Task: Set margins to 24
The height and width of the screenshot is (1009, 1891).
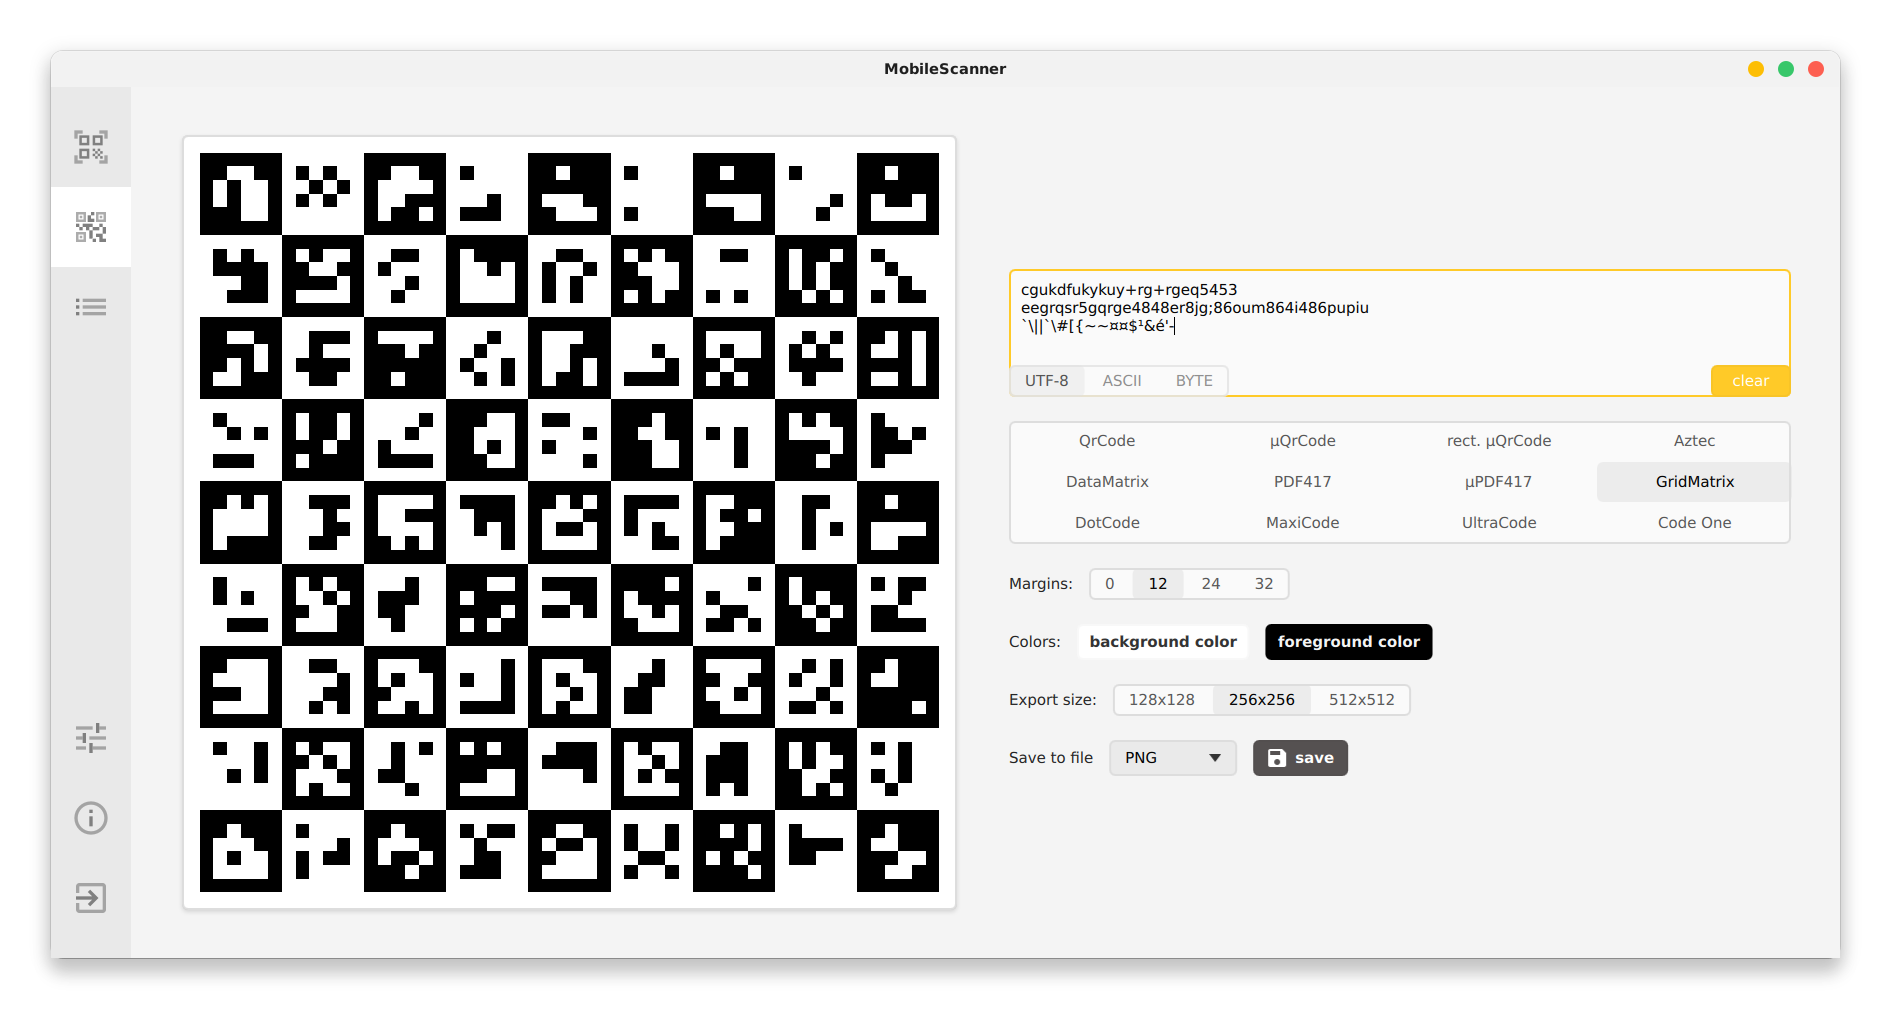Action: pyautogui.click(x=1211, y=584)
